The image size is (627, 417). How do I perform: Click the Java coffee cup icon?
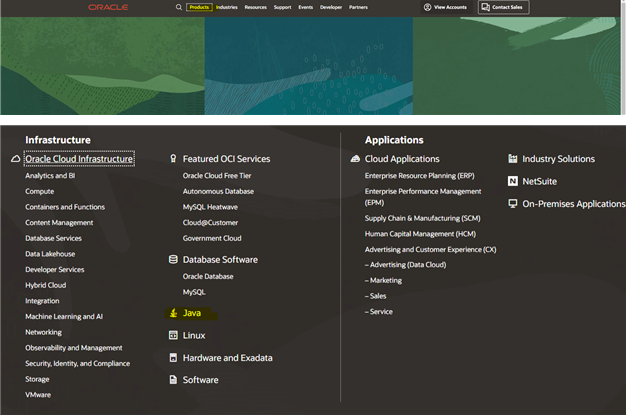tap(173, 313)
